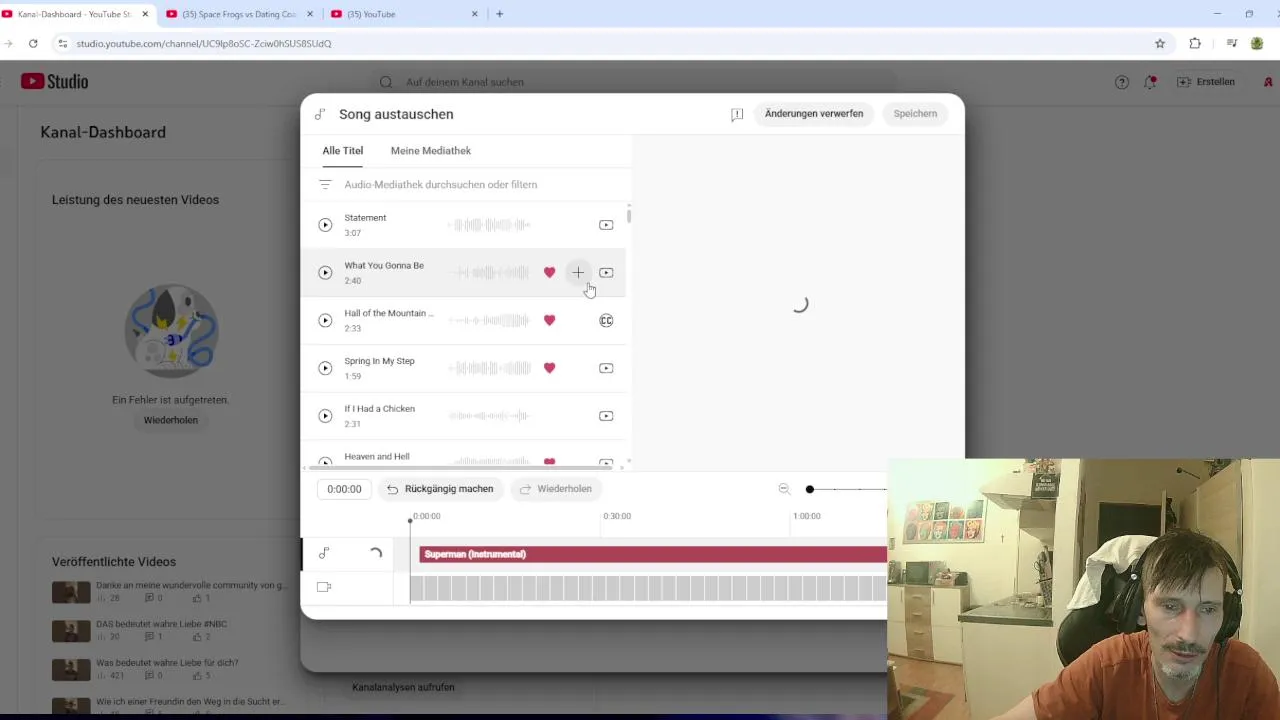Click thumbnail of 'Was bedeutet wahre Liebe' video
This screenshot has width=1280, height=720.
[71, 670]
